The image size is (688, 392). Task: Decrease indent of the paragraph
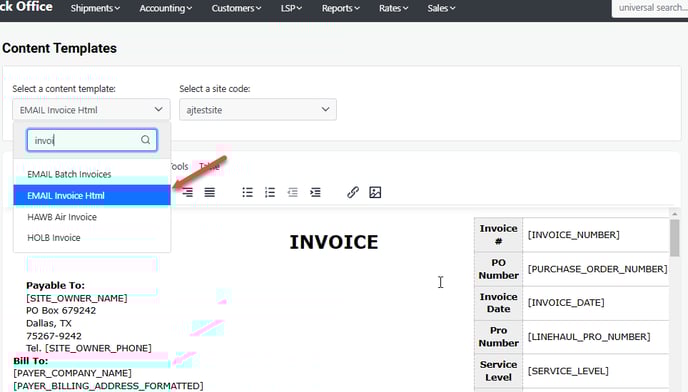tap(293, 192)
